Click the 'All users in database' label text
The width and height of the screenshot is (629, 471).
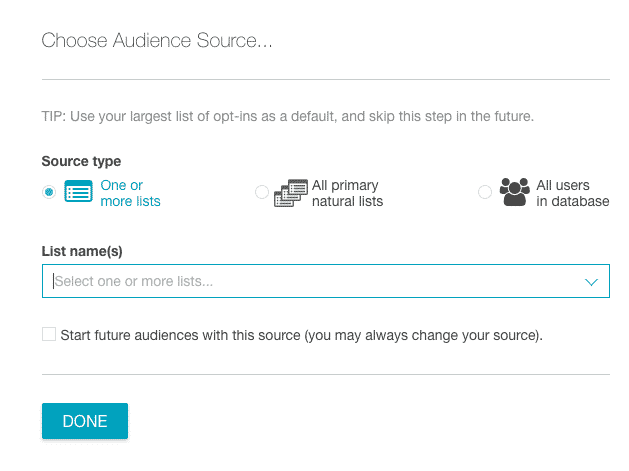[x=572, y=193]
